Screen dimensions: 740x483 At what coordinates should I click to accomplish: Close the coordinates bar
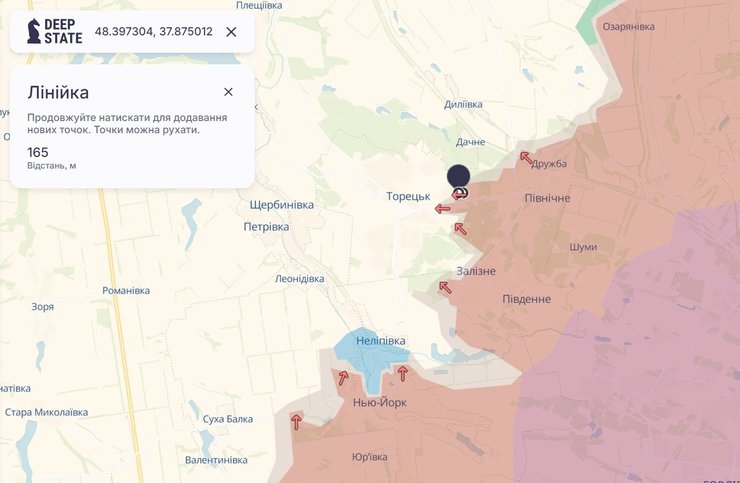tap(231, 31)
